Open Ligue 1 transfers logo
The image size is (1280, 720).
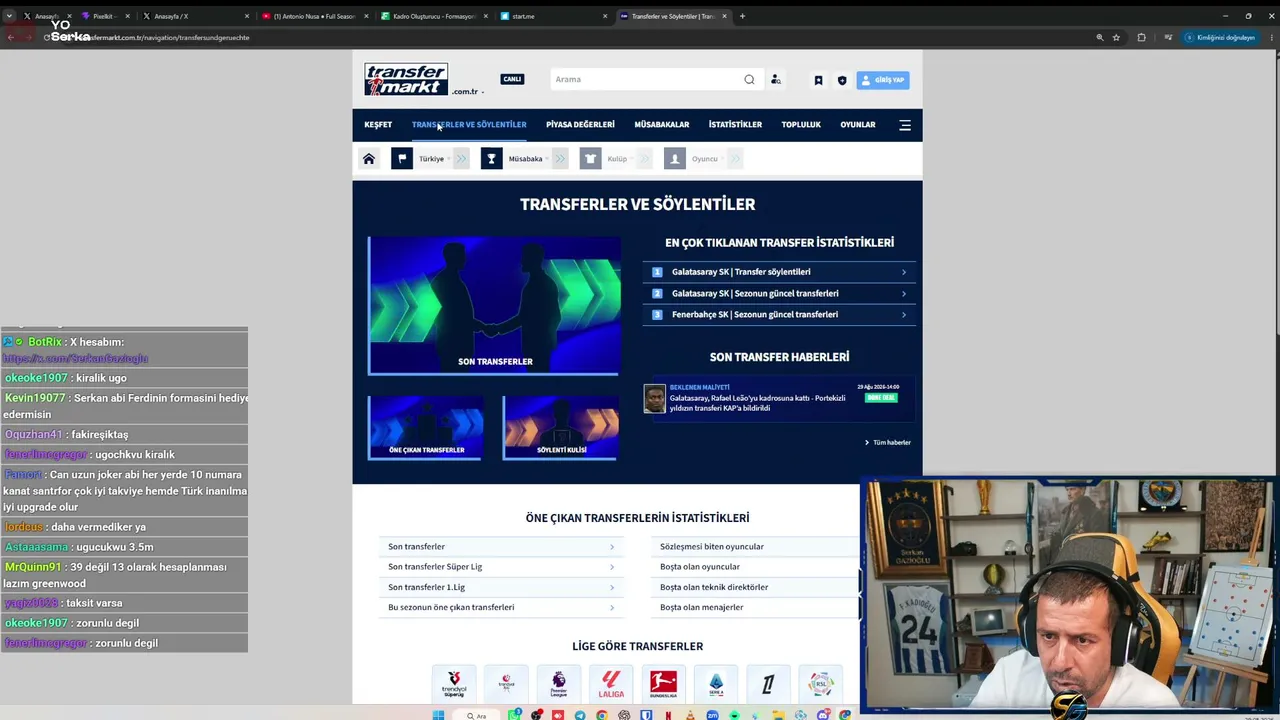click(x=768, y=684)
